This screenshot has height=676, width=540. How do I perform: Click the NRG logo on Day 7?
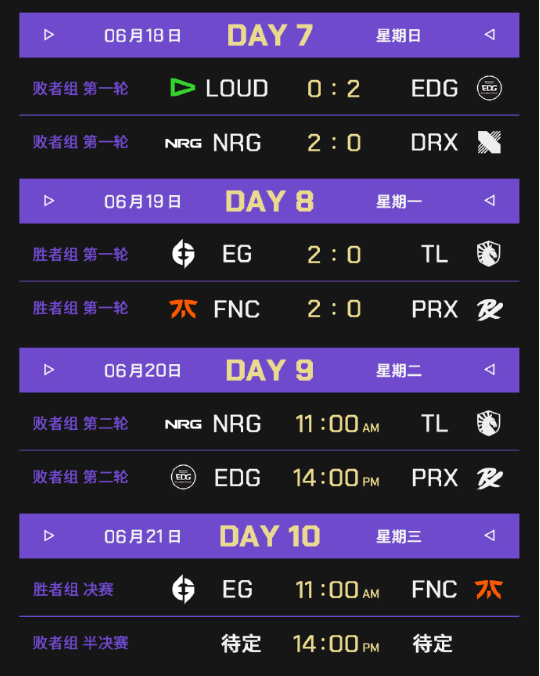(x=183, y=143)
